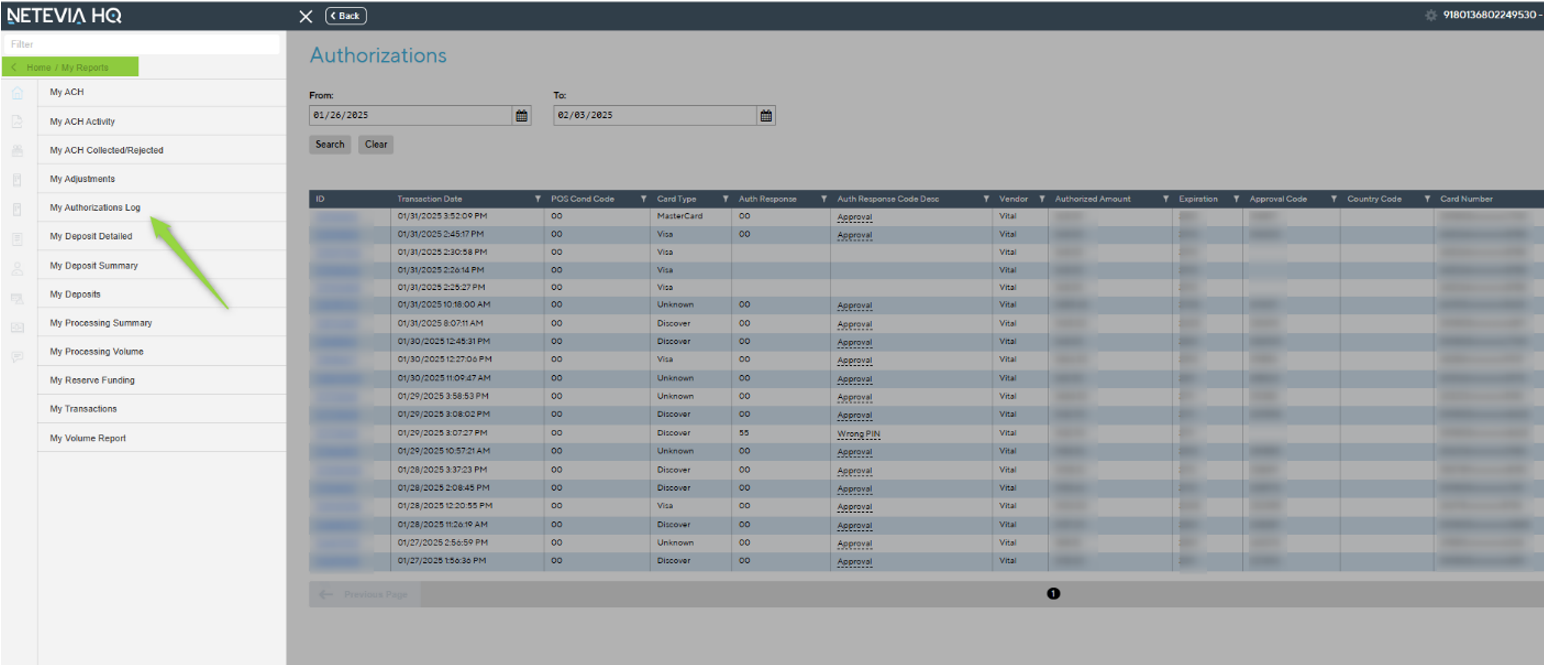Image resolution: width=1544 pixels, height=665 pixels.
Task: Click the Home / My Reports breadcrumb
Action: coord(70,67)
